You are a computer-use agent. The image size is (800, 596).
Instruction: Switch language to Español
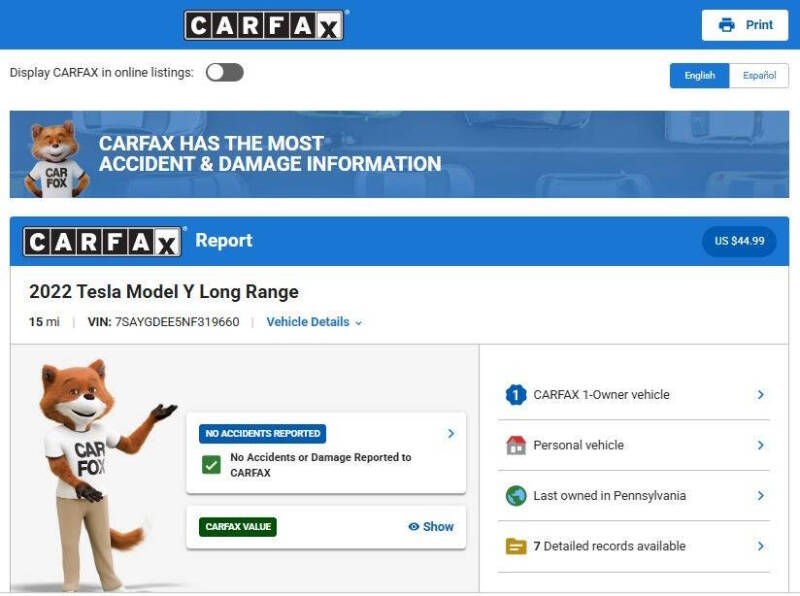click(x=759, y=76)
